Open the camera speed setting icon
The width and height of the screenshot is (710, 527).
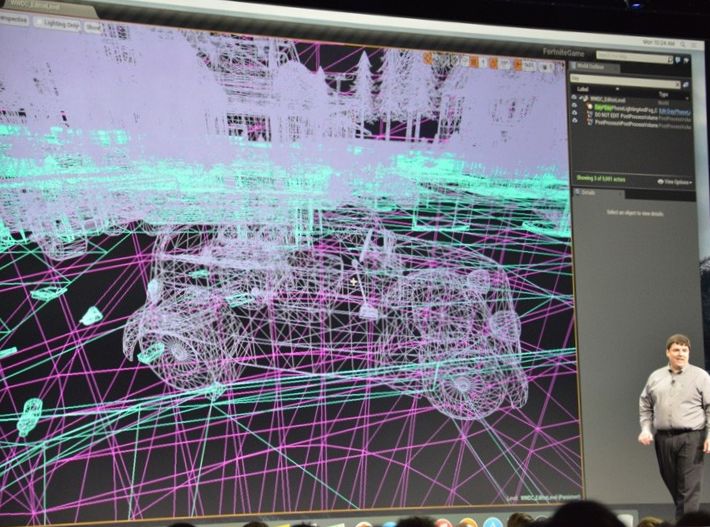tap(546, 67)
